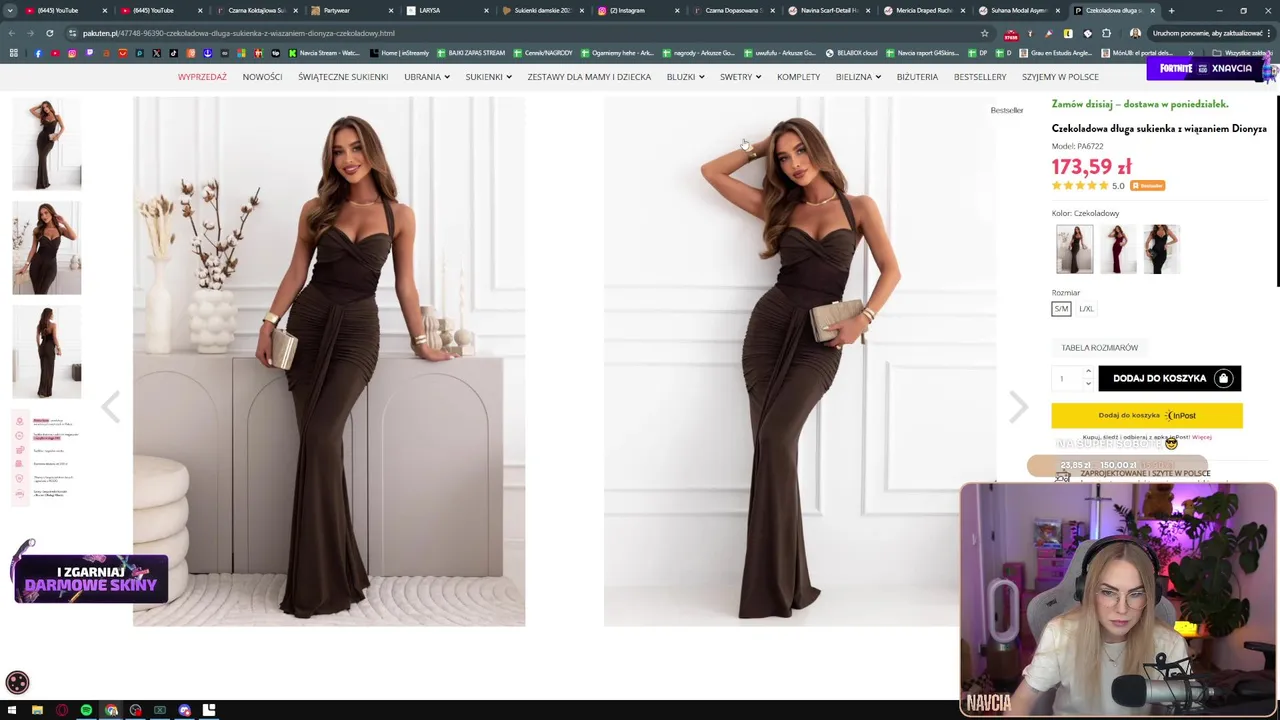This screenshot has width=1280, height=720.
Task: Increase the quantity with the up arrow
Action: 1088,372
